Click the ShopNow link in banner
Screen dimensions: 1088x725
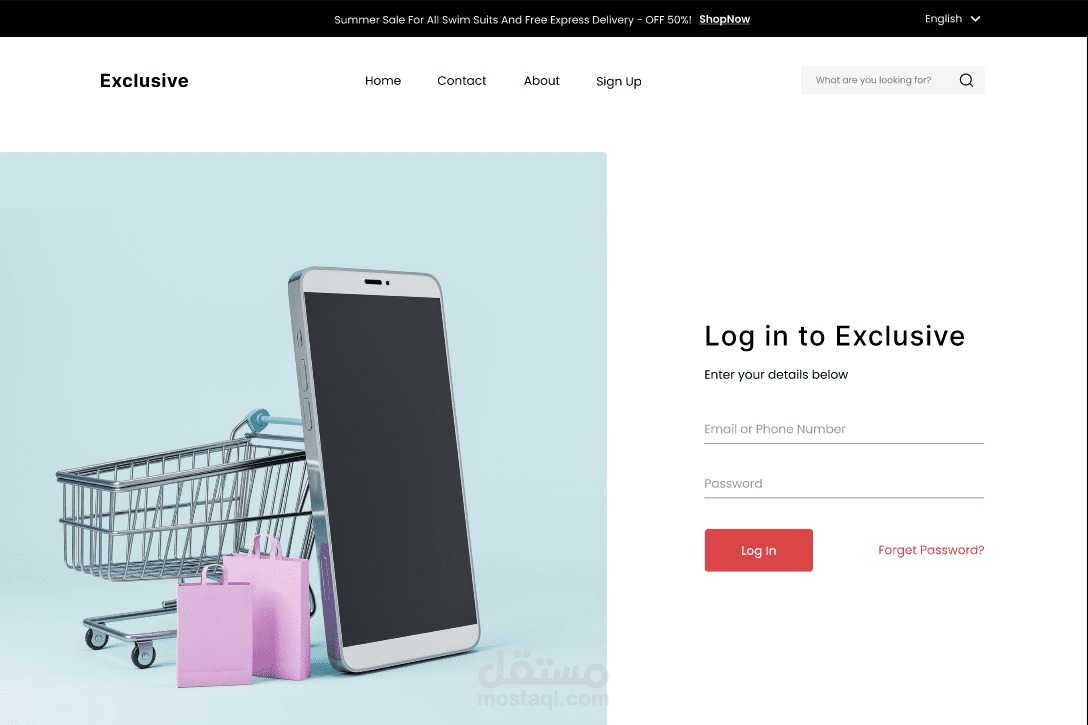tap(724, 19)
